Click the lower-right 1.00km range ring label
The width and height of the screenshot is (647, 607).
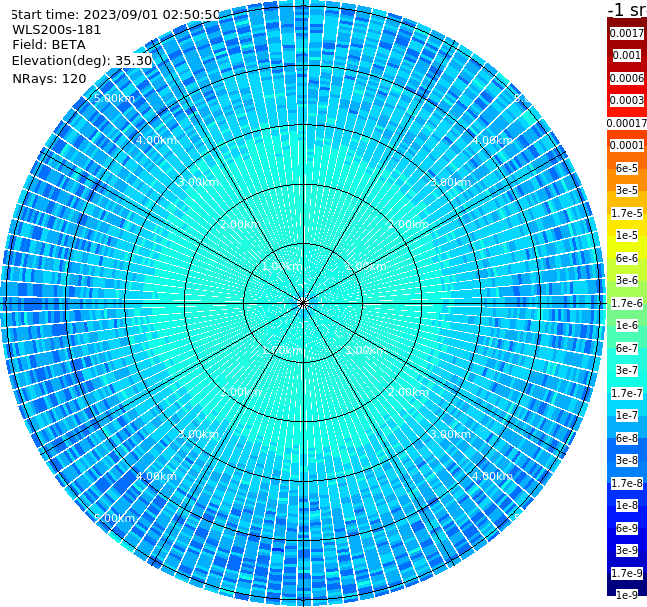point(366,350)
